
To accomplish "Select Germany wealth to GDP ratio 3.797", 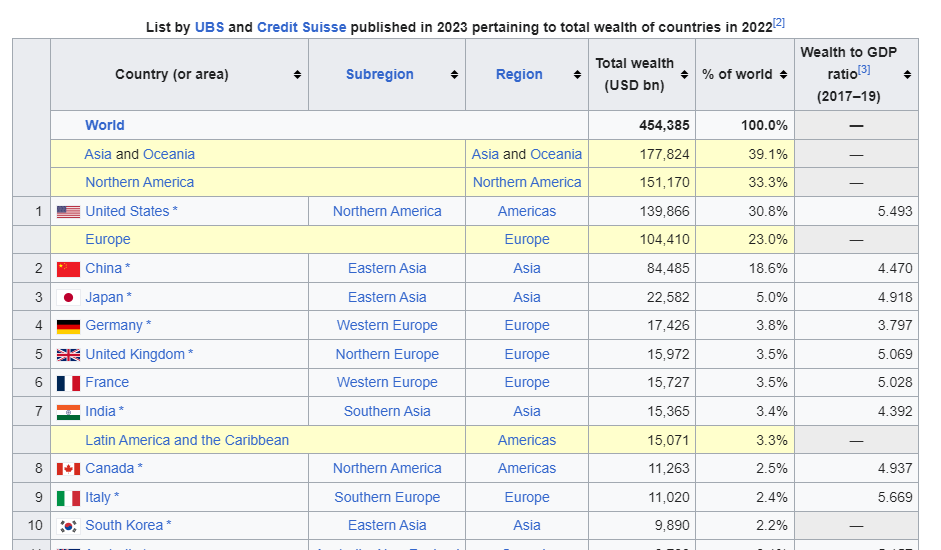I will point(895,325).
